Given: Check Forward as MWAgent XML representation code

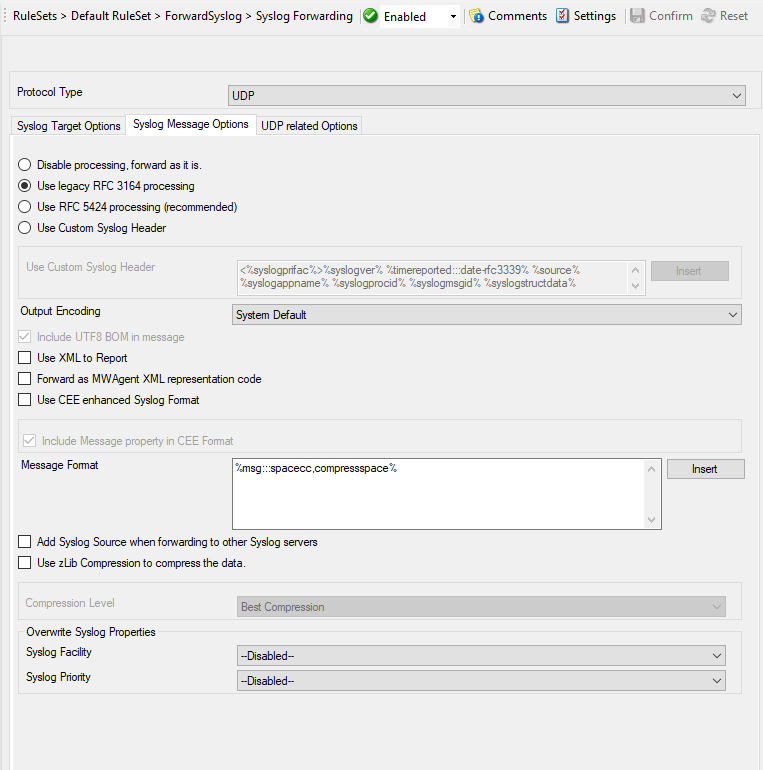Looking at the screenshot, I should click(x=25, y=379).
